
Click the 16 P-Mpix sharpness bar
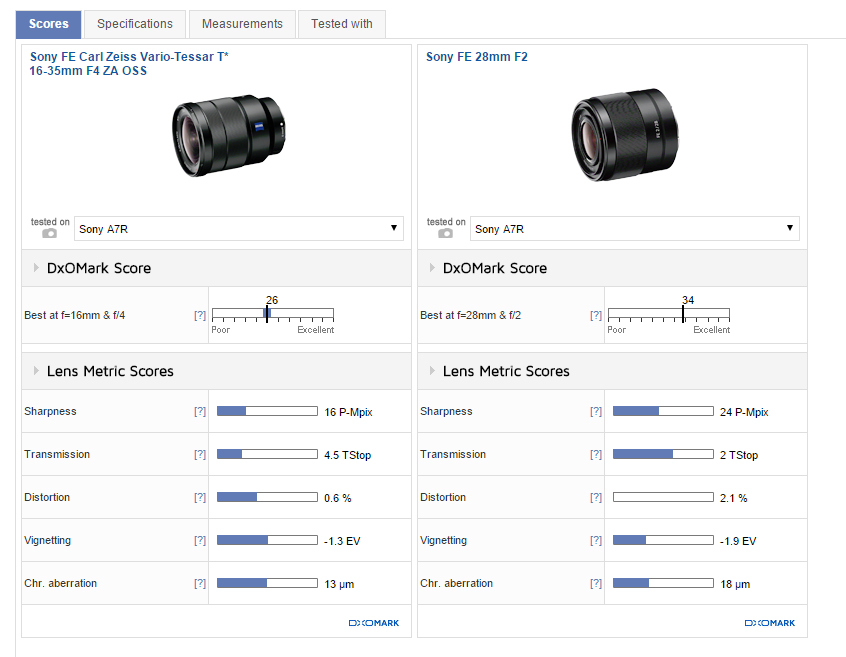(x=267, y=411)
